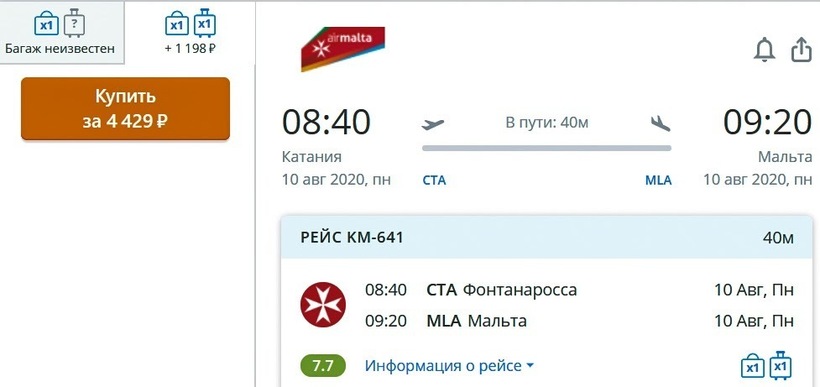Click the flight duration progress line
The width and height of the screenshot is (820, 387).
(x=546, y=149)
